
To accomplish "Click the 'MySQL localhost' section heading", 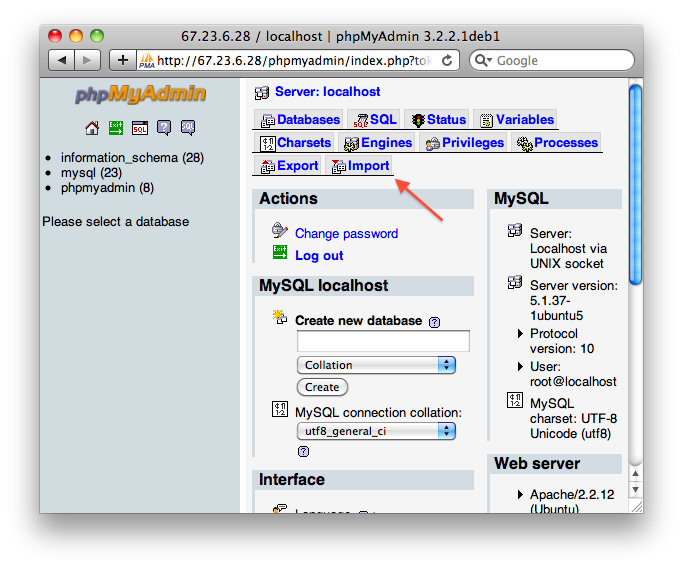I will [324, 286].
